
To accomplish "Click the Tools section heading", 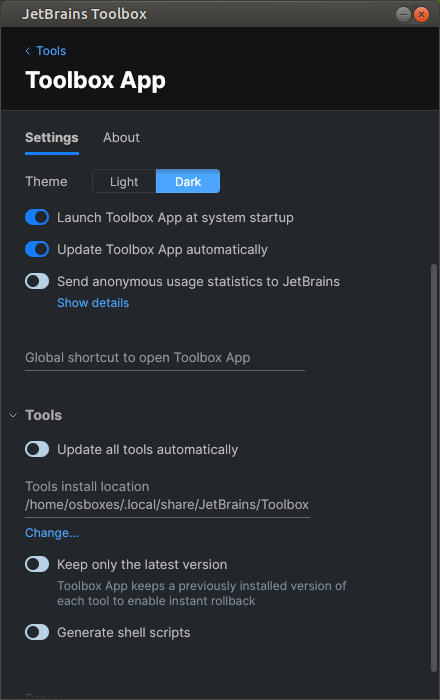I will (43, 415).
